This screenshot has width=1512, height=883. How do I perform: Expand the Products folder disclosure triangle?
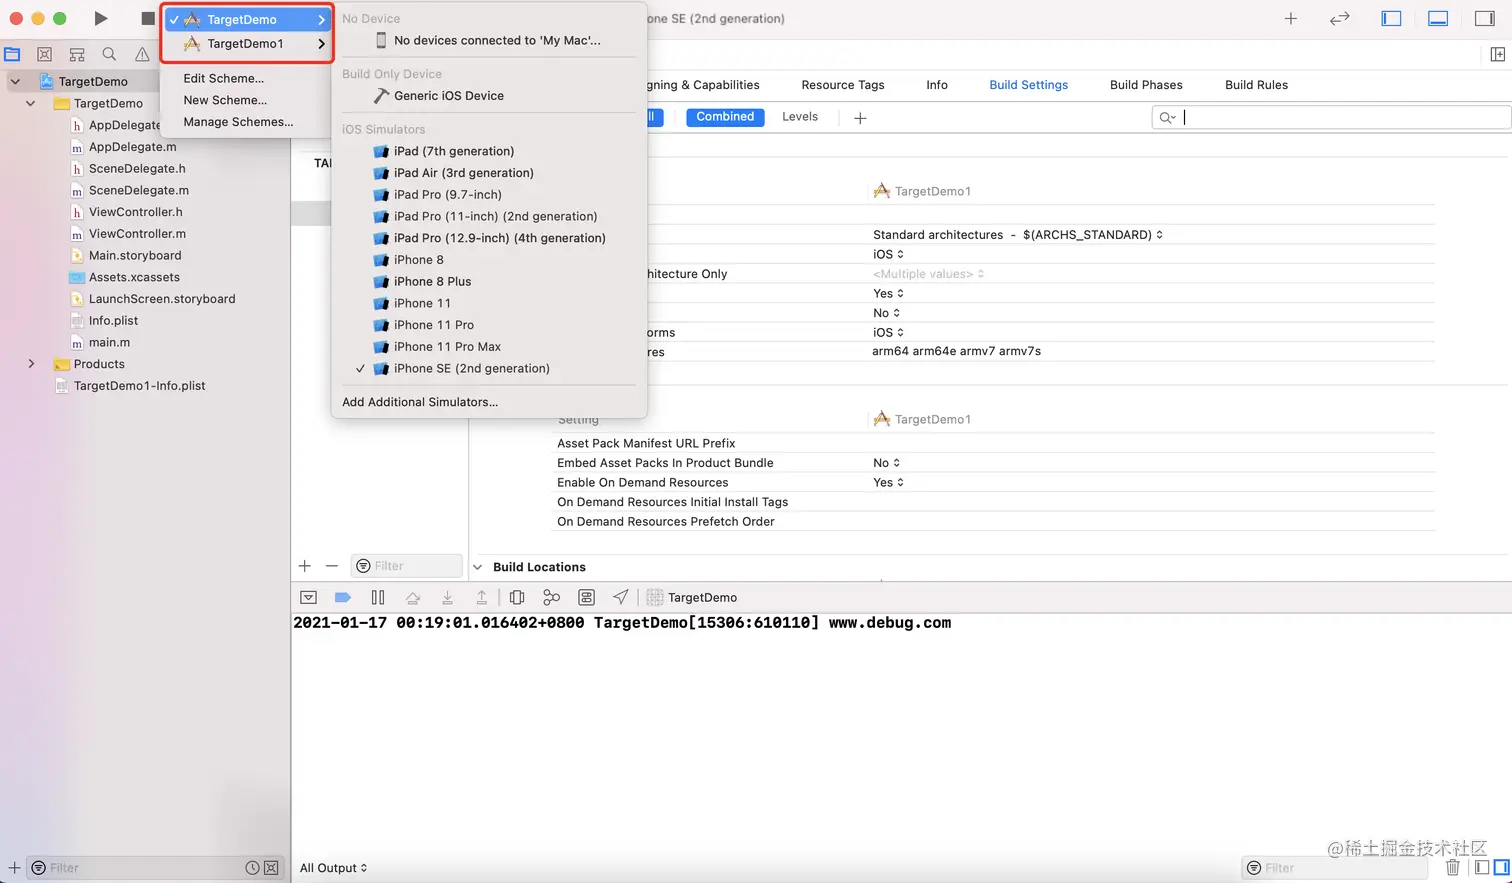(31, 364)
